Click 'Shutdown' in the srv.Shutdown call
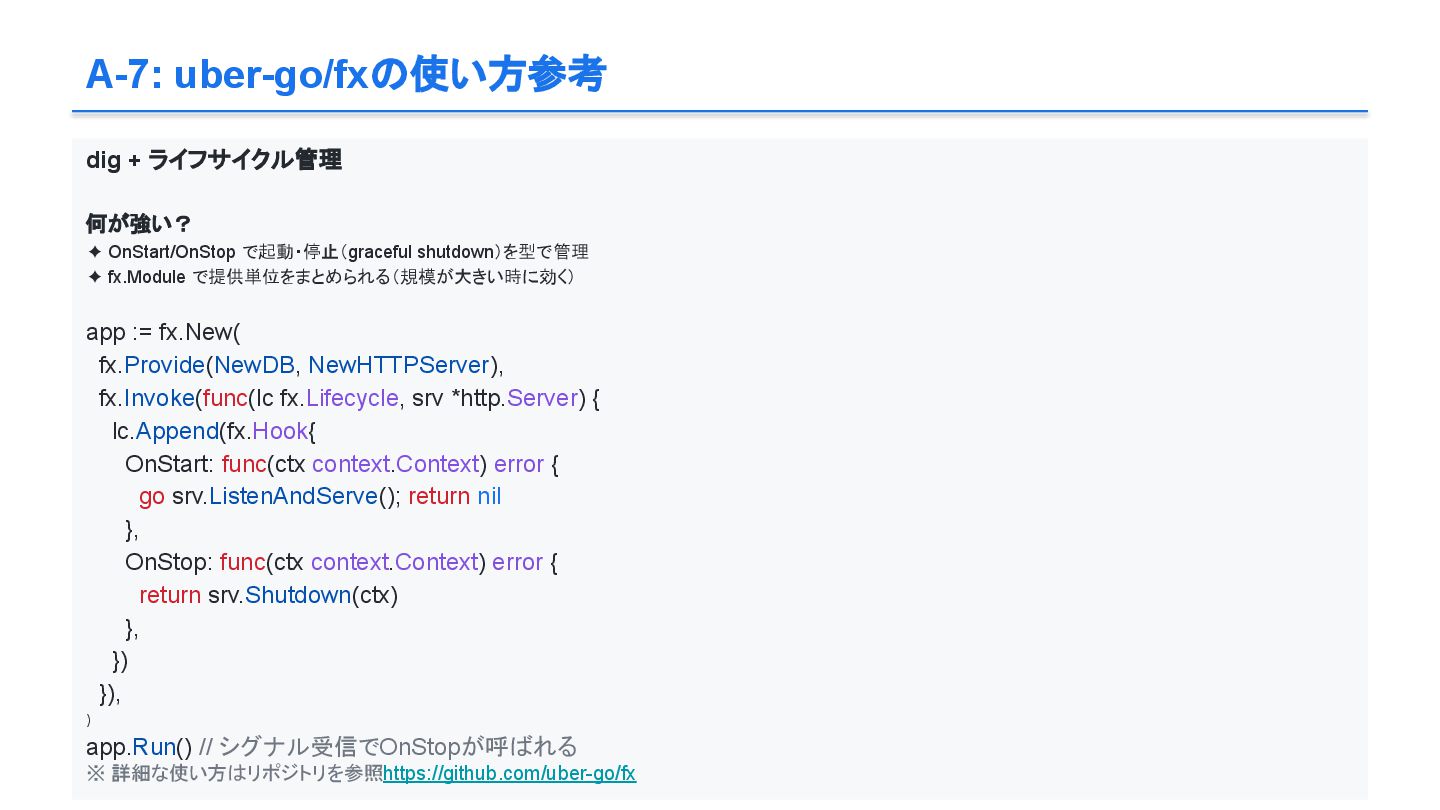The height and width of the screenshot is (810, 1440). click(298, 595)
